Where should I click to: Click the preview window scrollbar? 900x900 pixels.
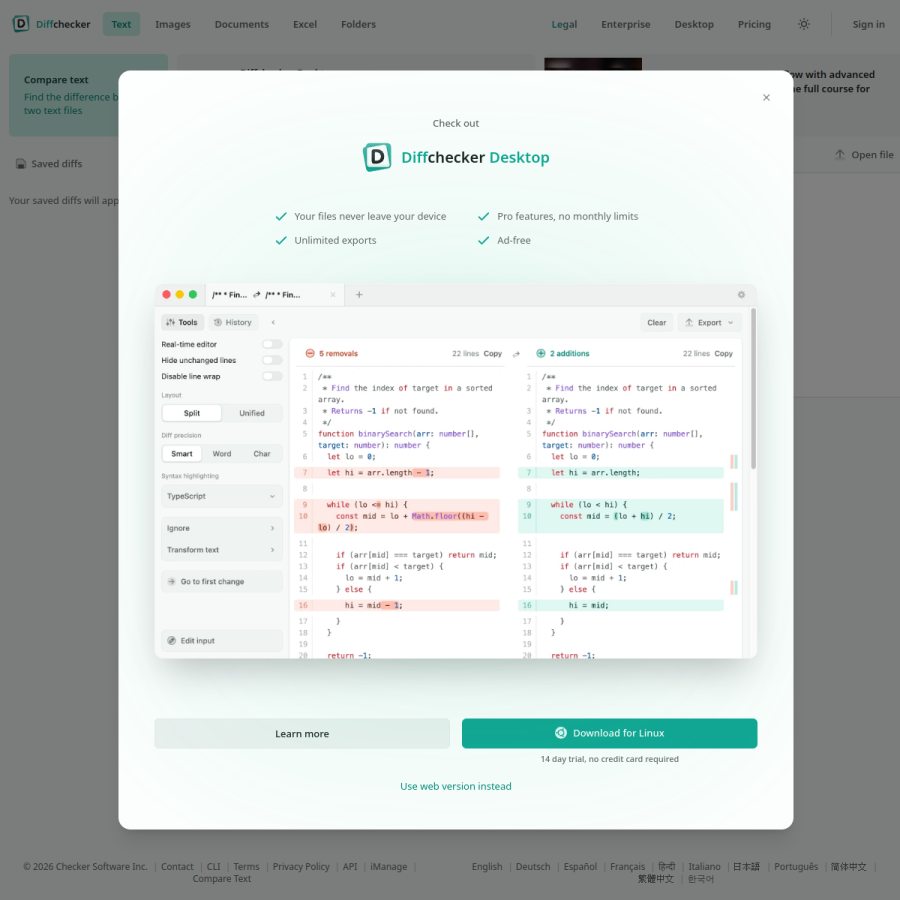tap(753, 389)
